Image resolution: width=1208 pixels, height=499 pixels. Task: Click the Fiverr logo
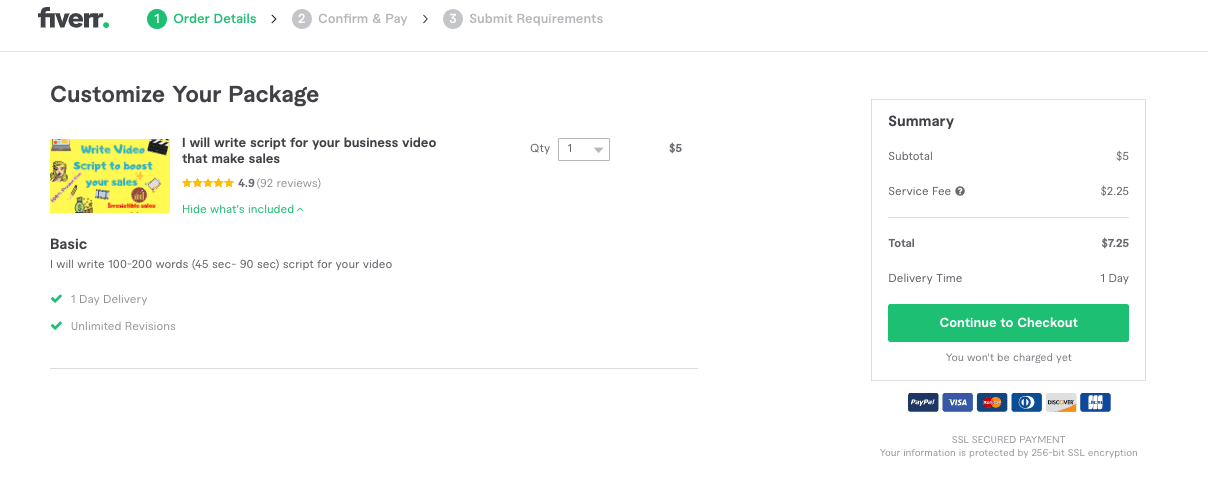(x=74, y=18)
